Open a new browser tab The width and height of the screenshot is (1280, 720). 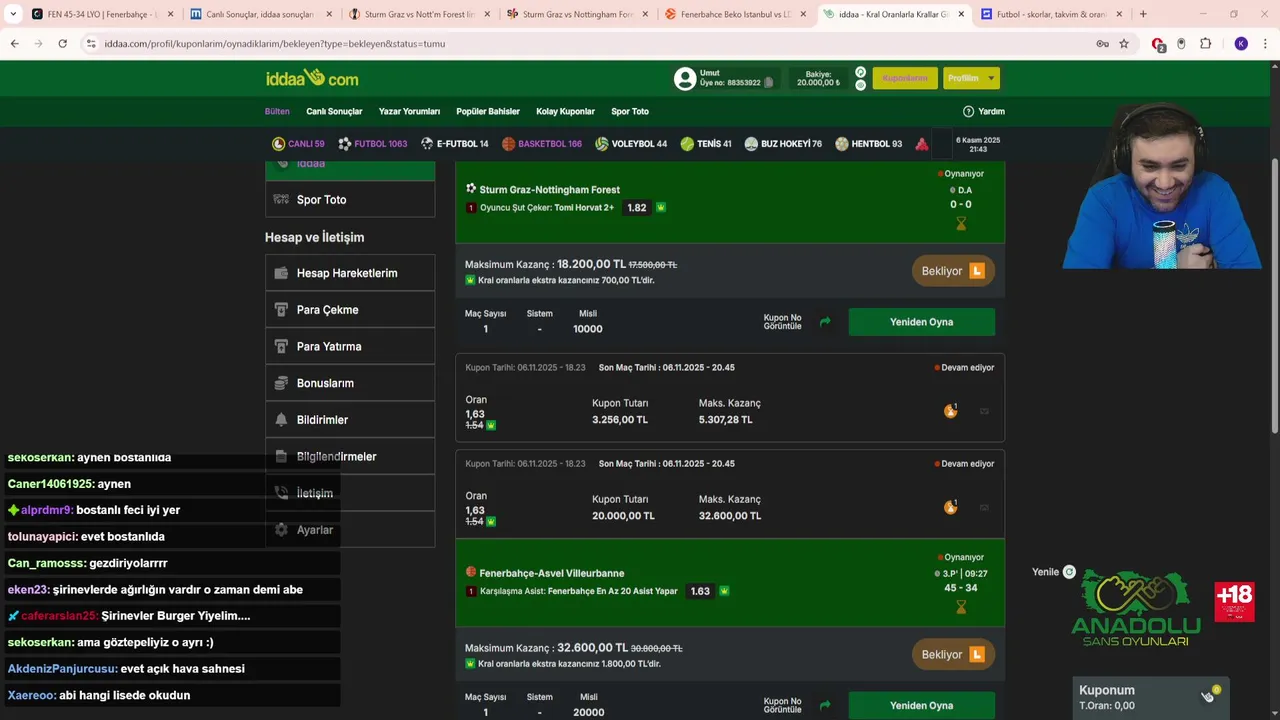coord(1143,14)
